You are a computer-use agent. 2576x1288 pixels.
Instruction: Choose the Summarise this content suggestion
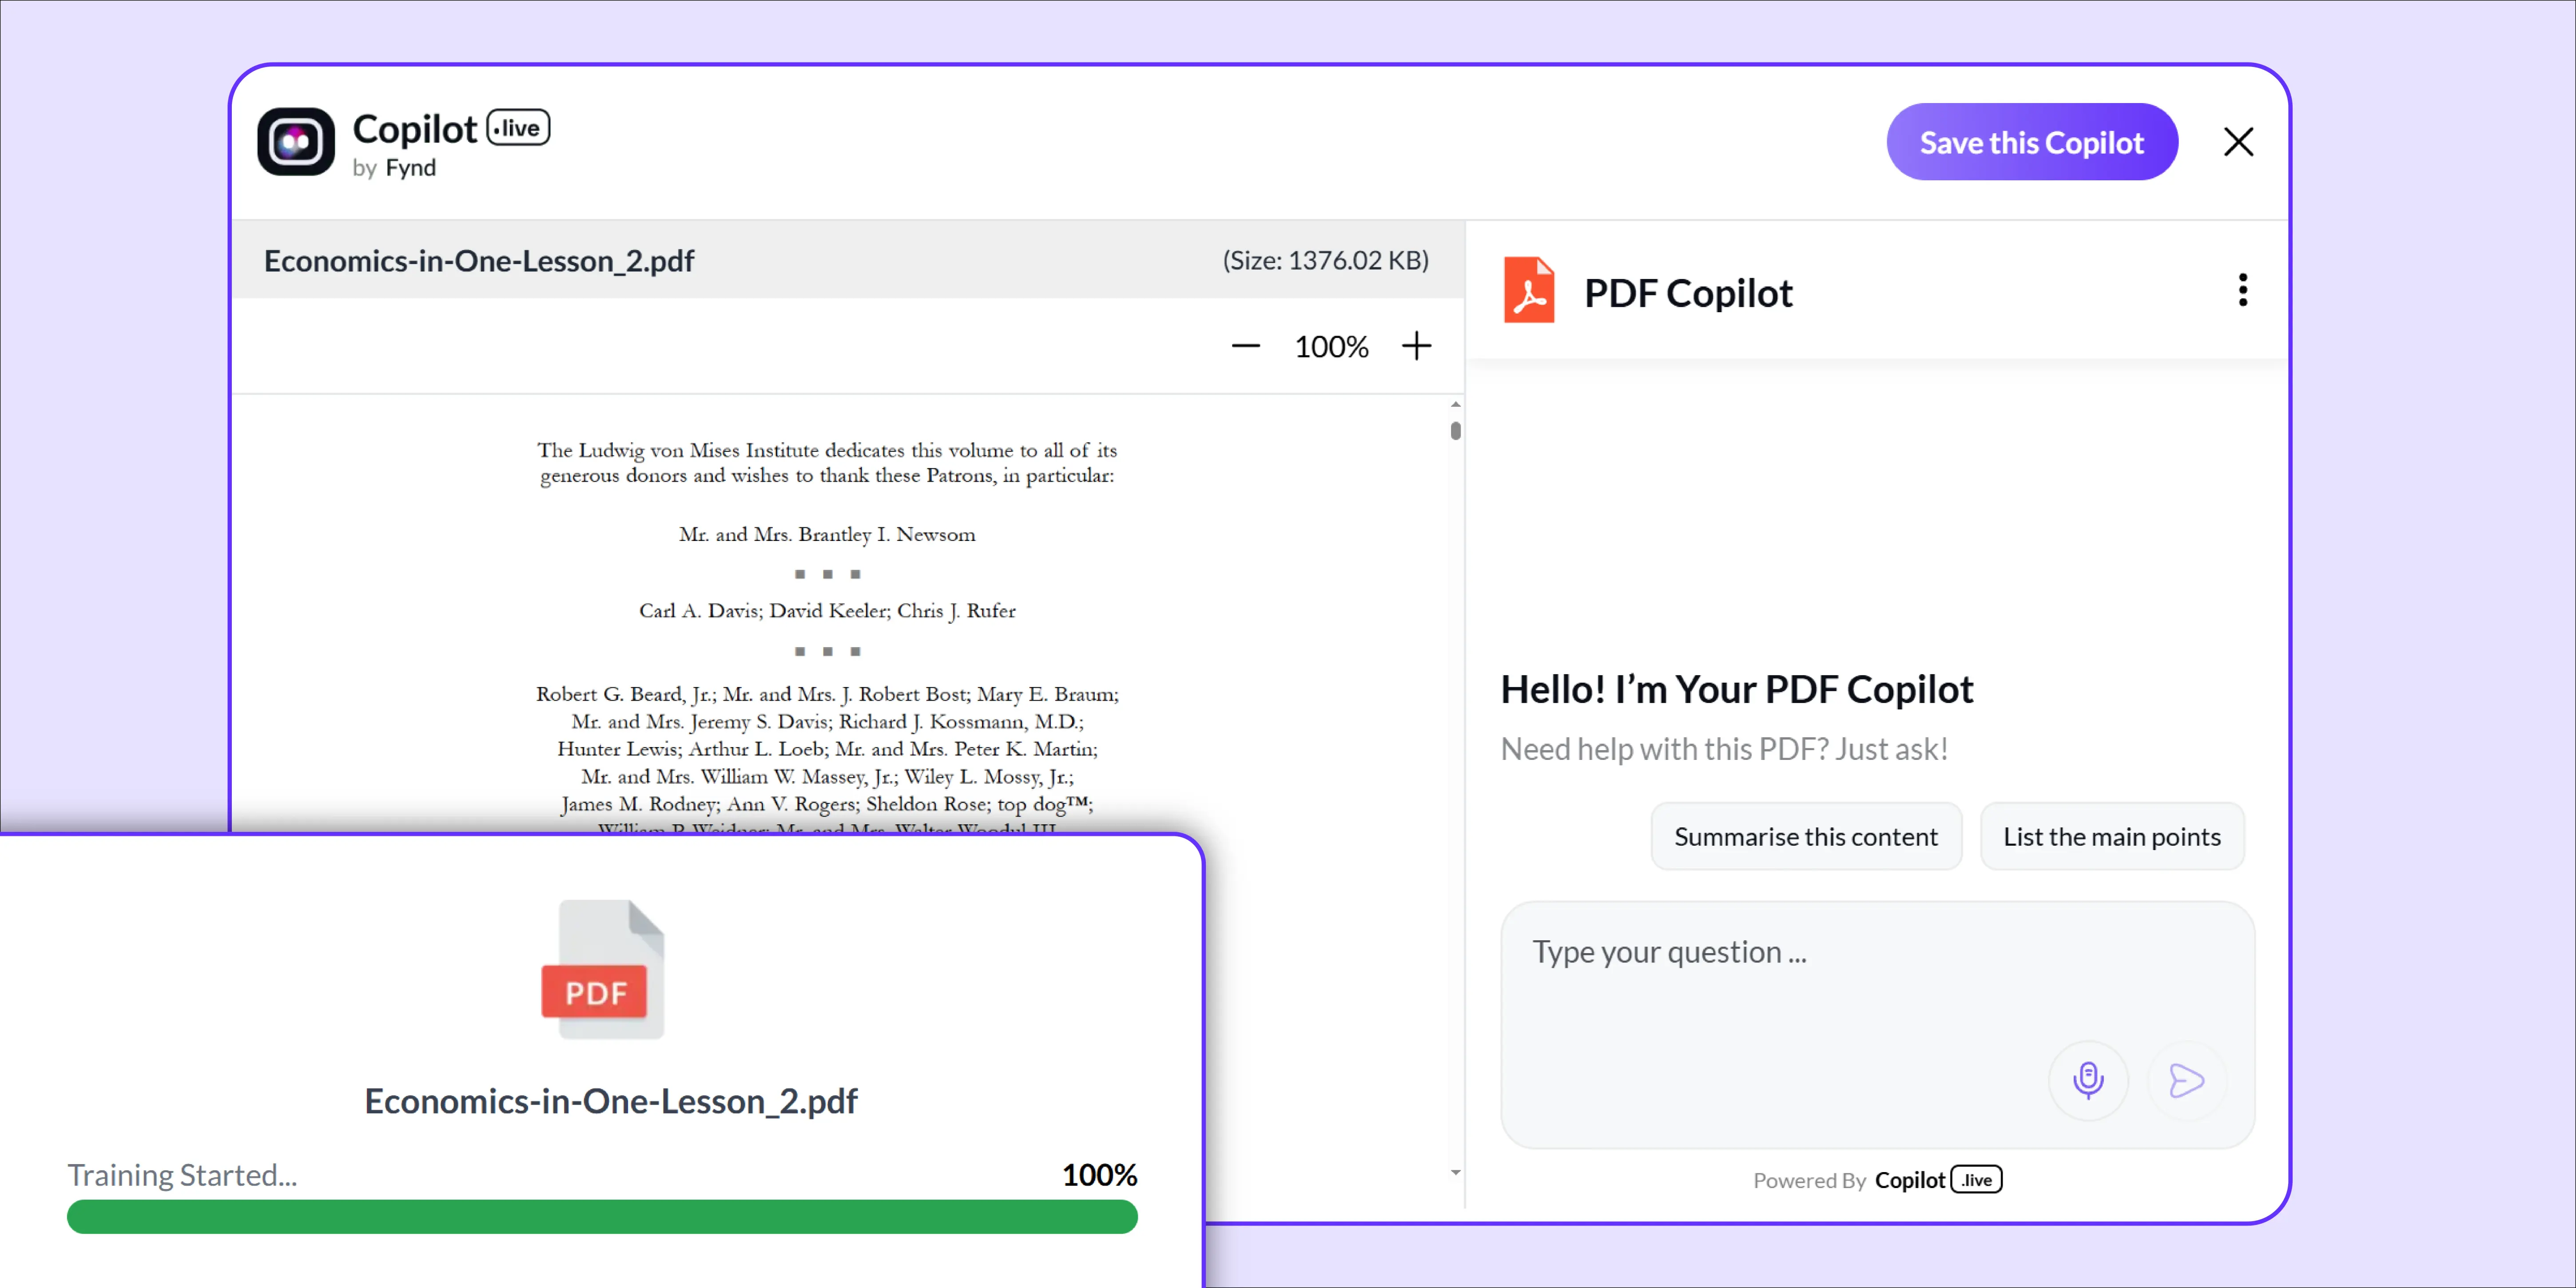coord(1806,836)
